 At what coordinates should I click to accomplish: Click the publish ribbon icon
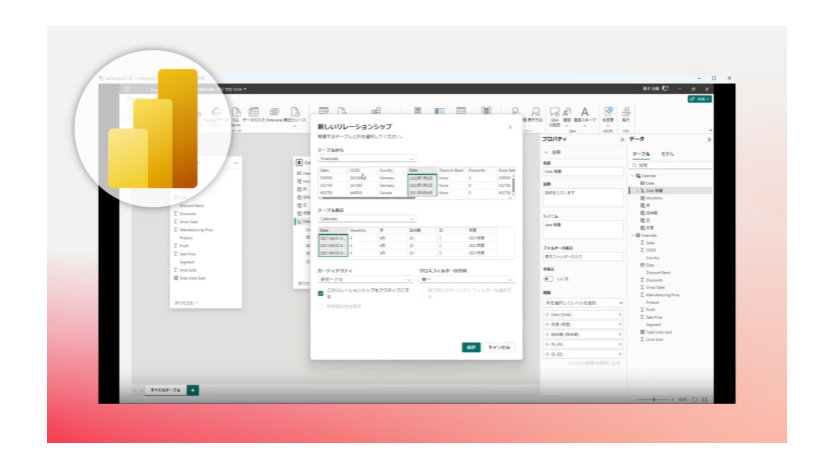coord(626,114)
